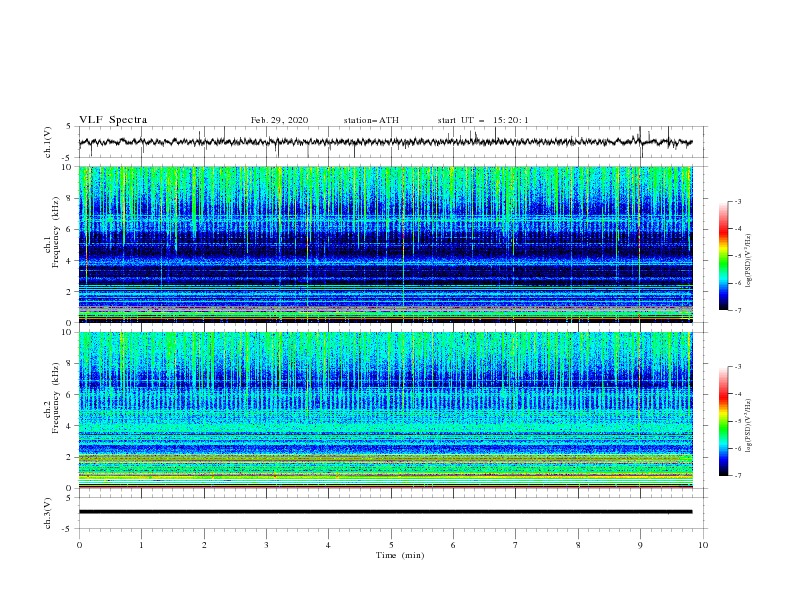
Task: Click the ch.1 colorbar "log(PSD)(V²/Hz)" label
Action: tap(749, 261)
